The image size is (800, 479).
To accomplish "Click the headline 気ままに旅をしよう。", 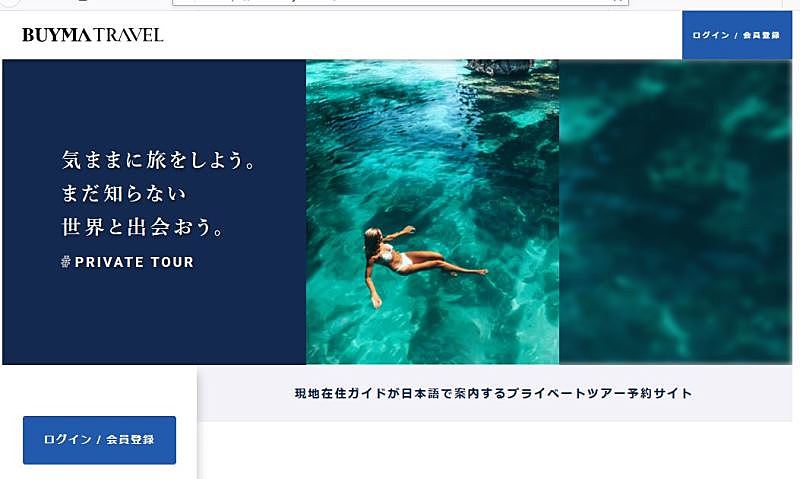I will click(159, 160).
